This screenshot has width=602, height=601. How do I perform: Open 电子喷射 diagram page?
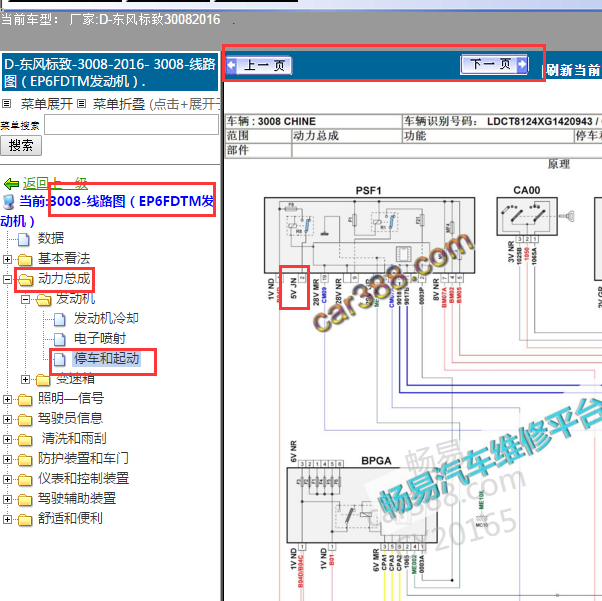pos(100,338)
